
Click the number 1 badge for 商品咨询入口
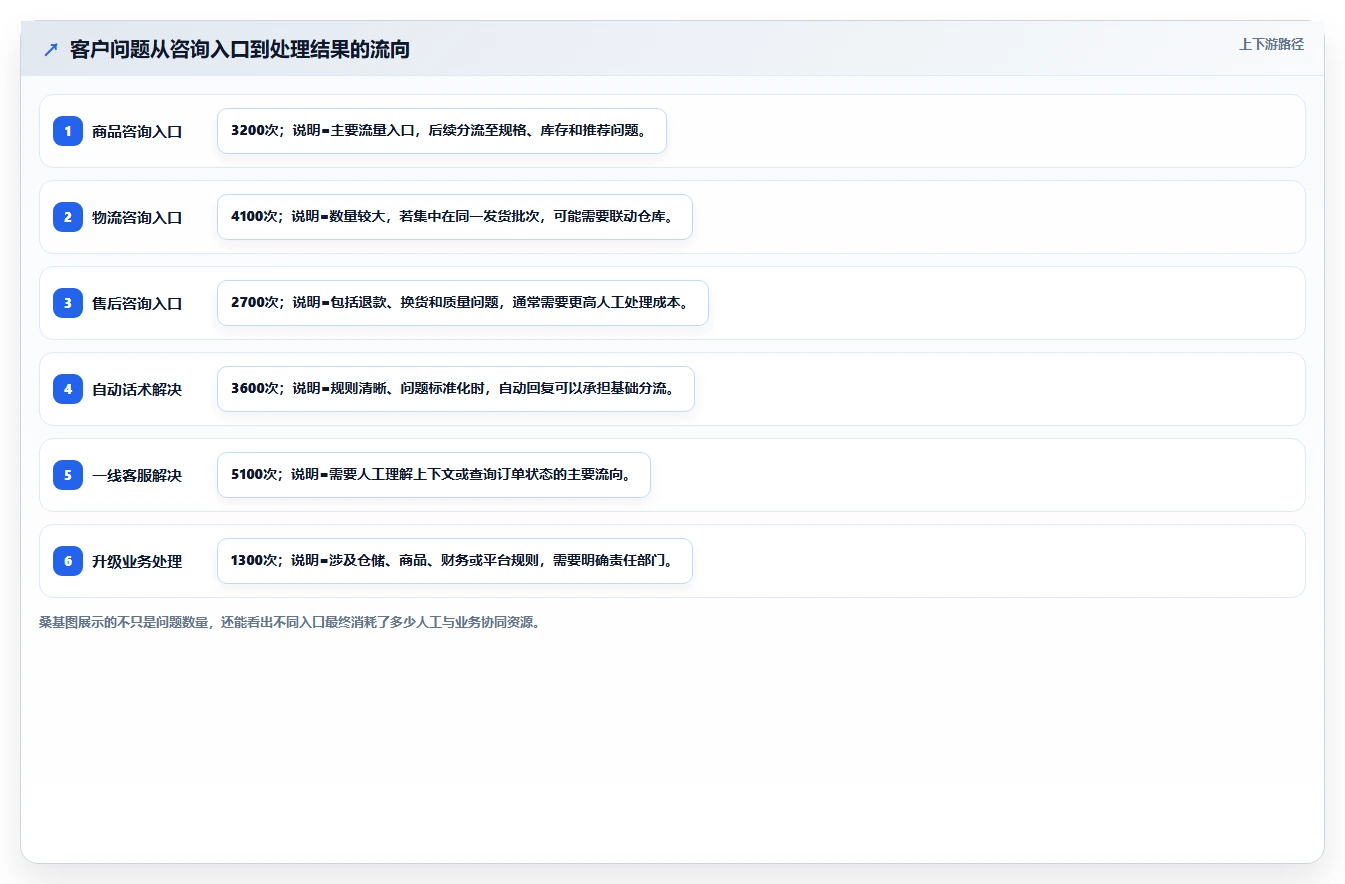click(68, 131)
